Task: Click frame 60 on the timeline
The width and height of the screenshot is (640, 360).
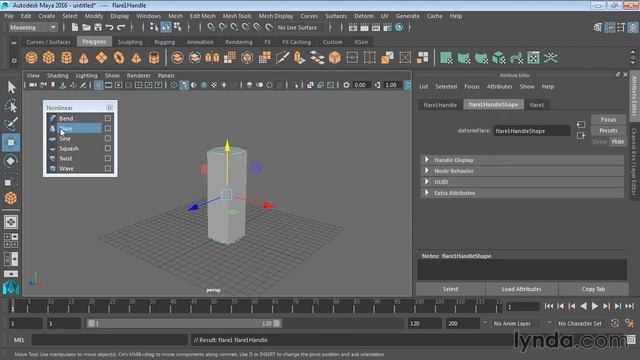Action: click(254, 306)
